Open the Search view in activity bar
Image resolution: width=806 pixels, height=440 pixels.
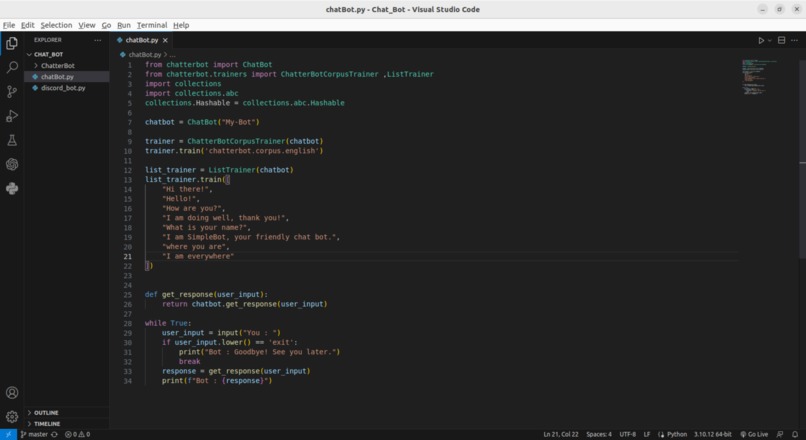[x=12, y=67]
